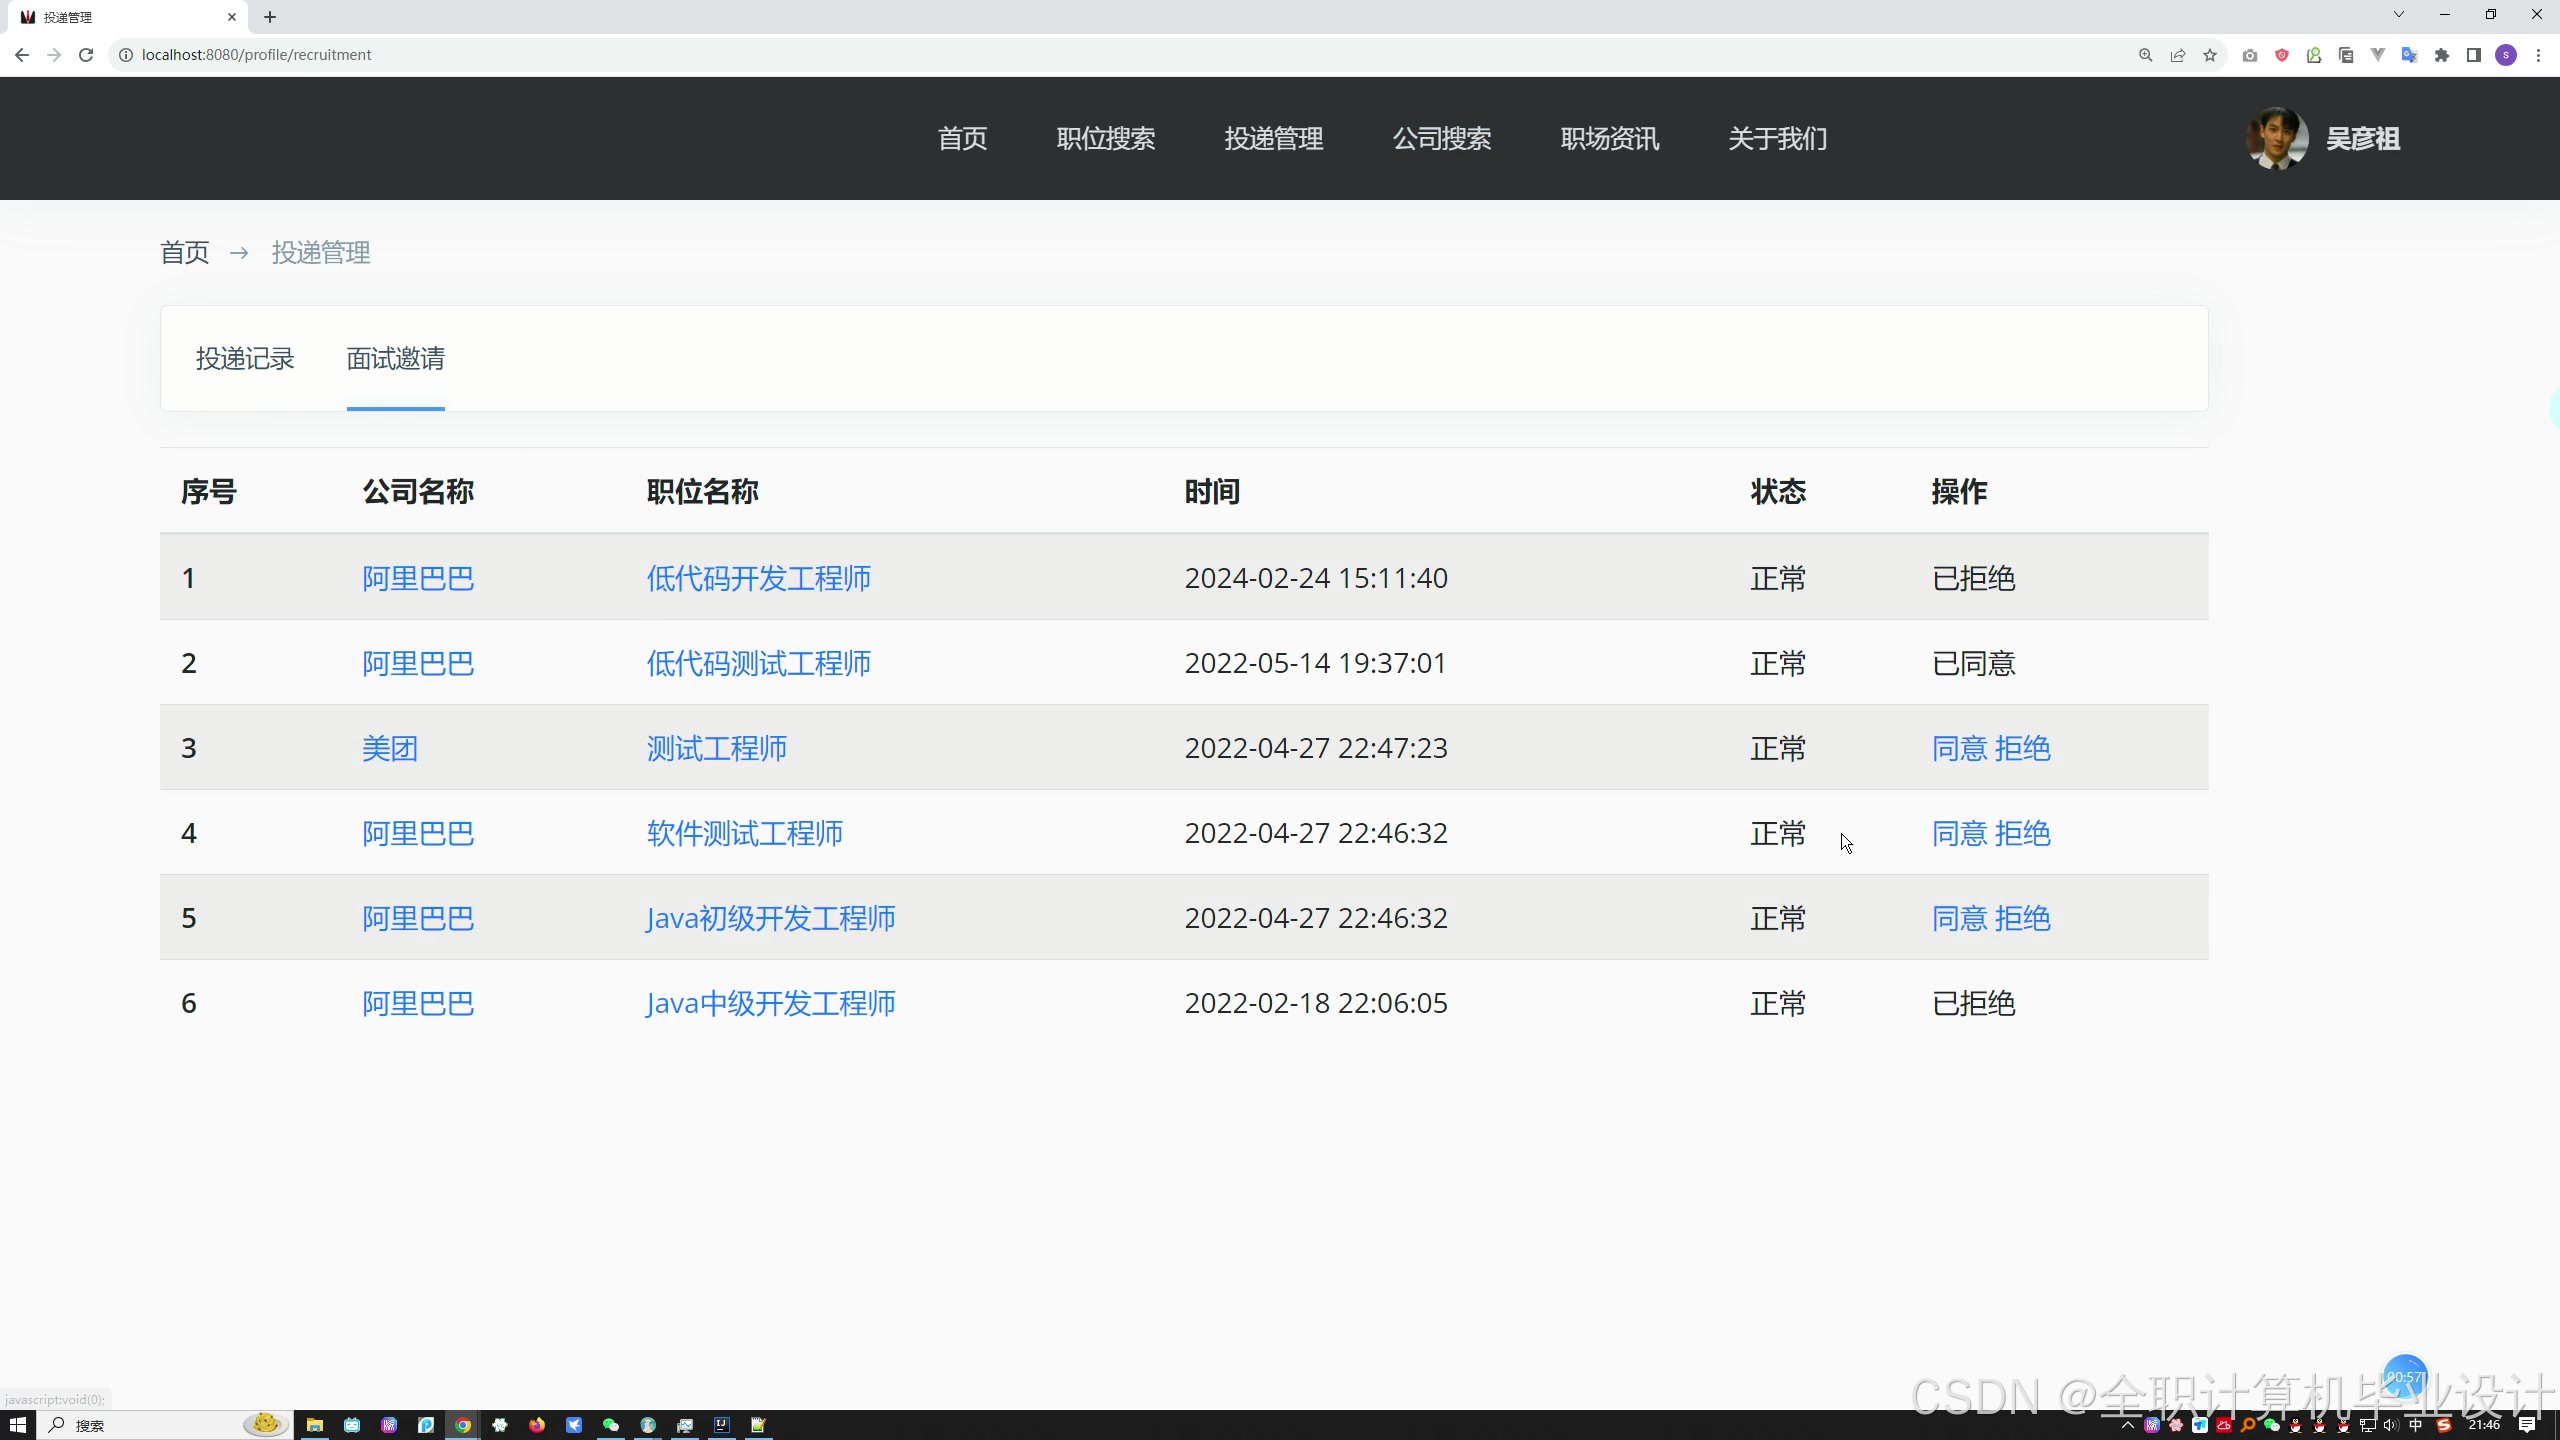Open 职位搜索 in the navigation bar
Screen dimensions: 2560x1440
click(x=1106, y=138)
